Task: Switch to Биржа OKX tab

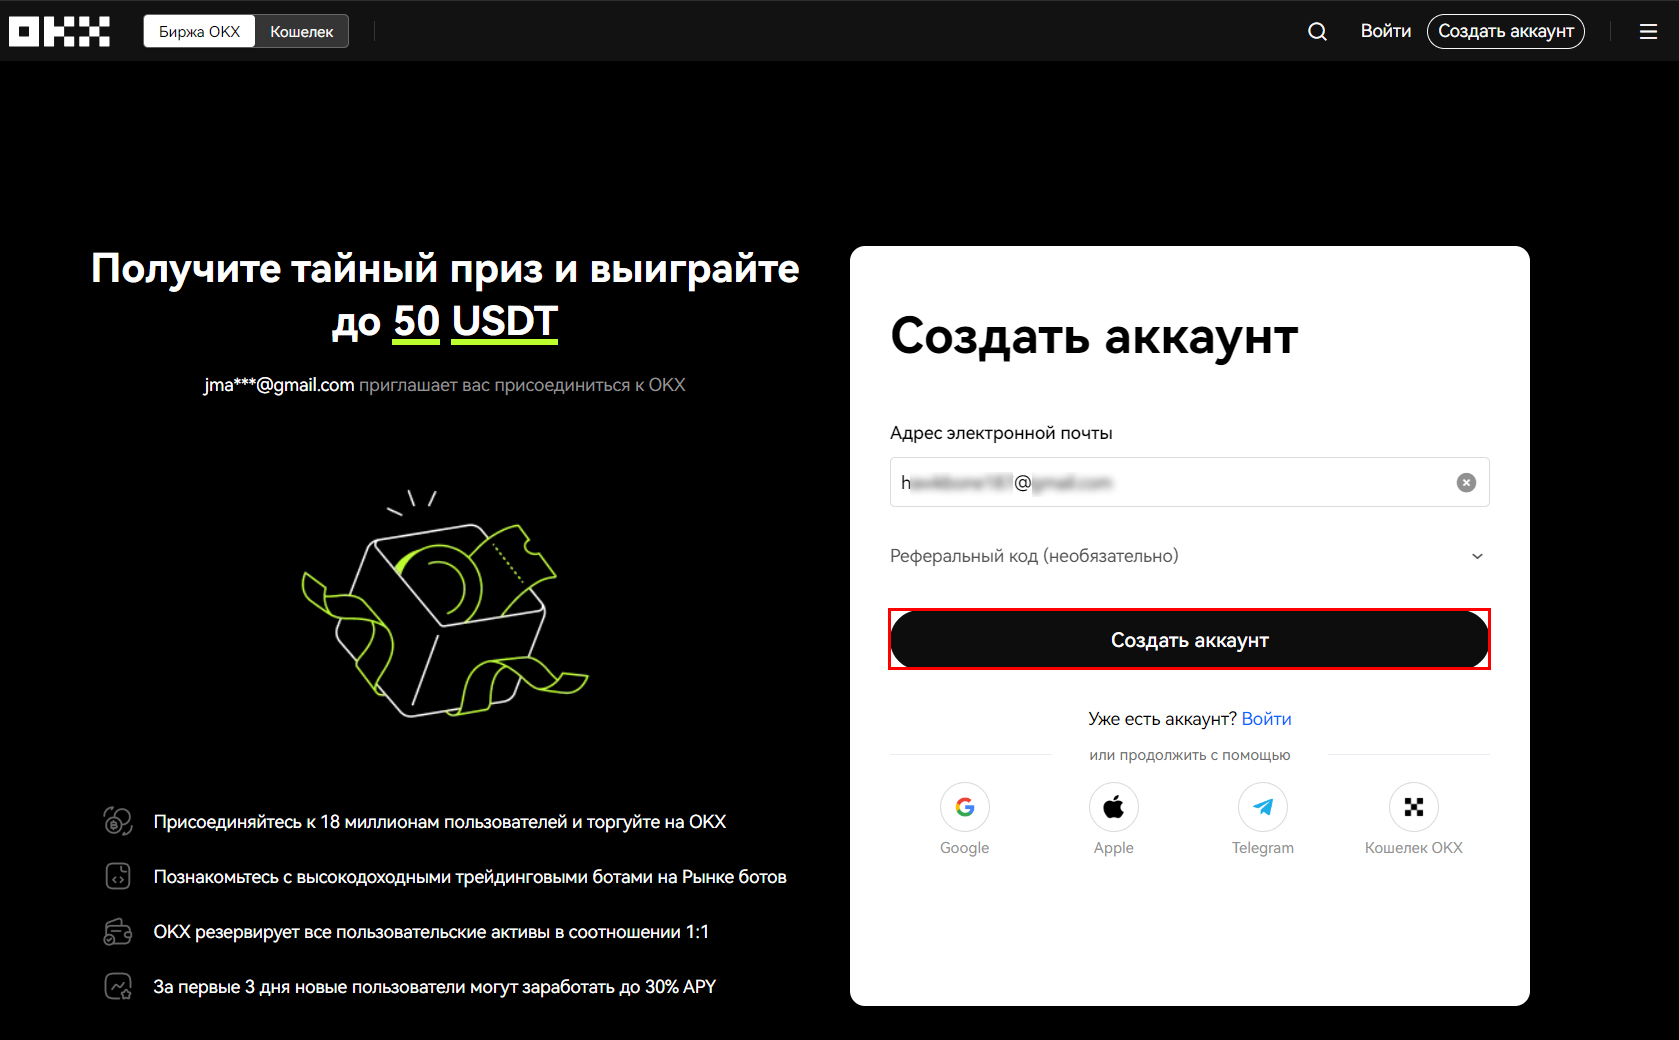Action: tap(200, 31)
